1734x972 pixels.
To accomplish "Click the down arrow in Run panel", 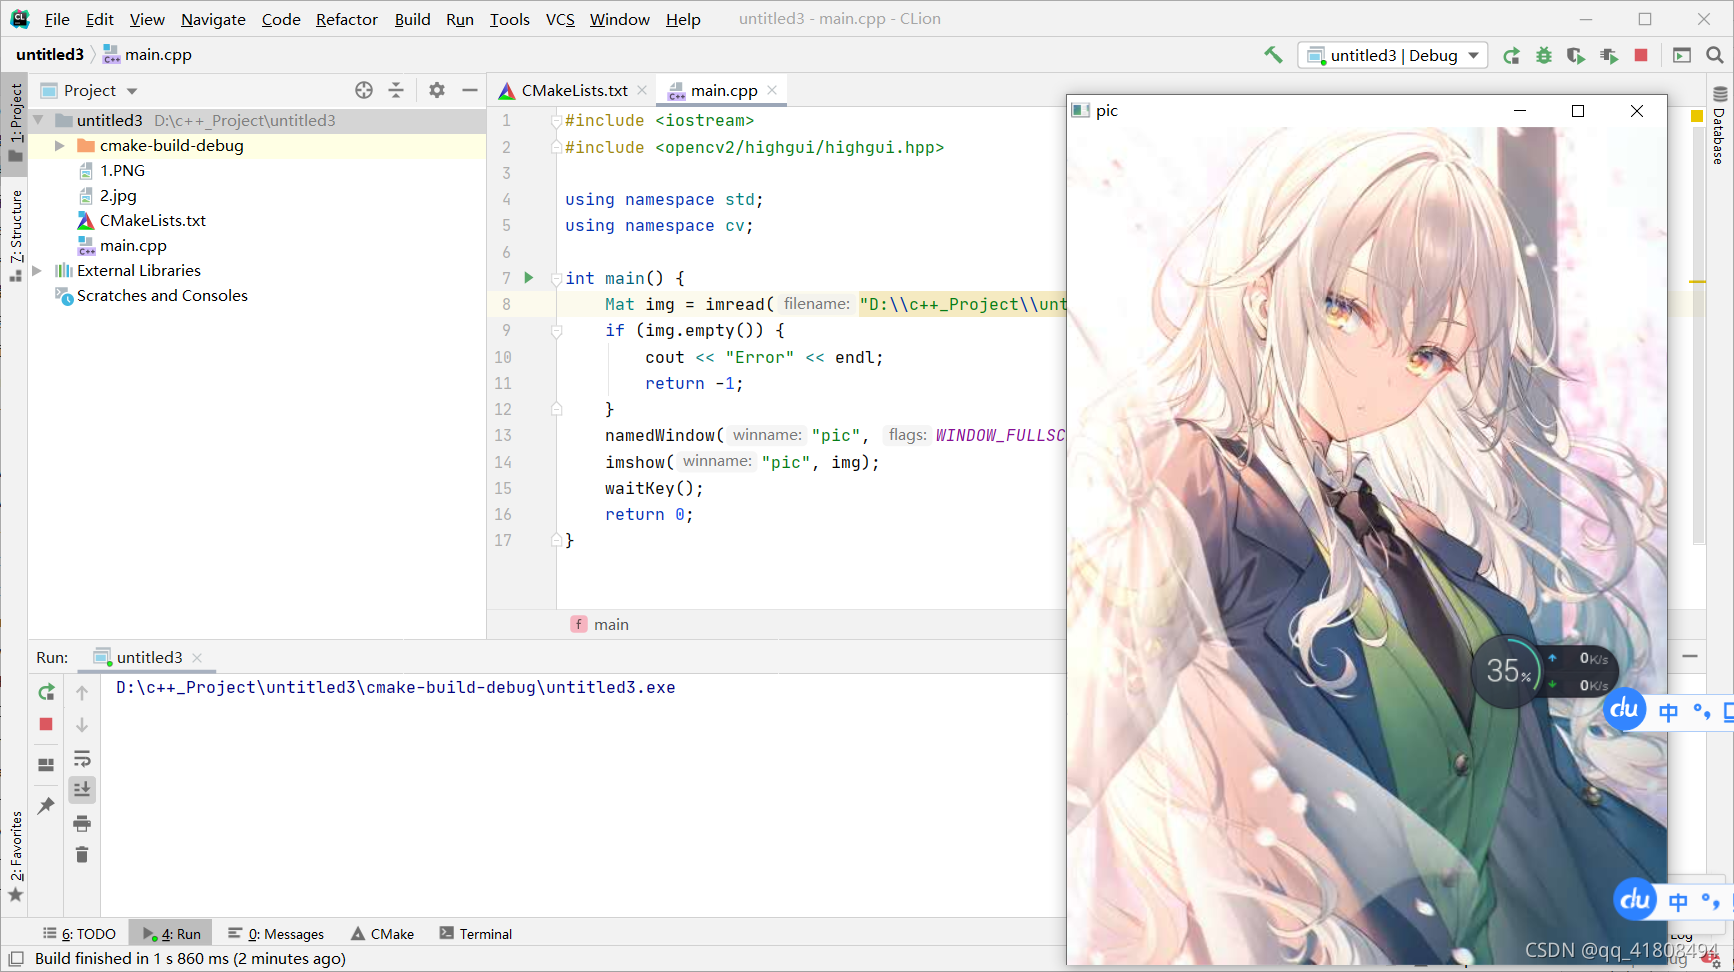I will (x=82, y=724).
